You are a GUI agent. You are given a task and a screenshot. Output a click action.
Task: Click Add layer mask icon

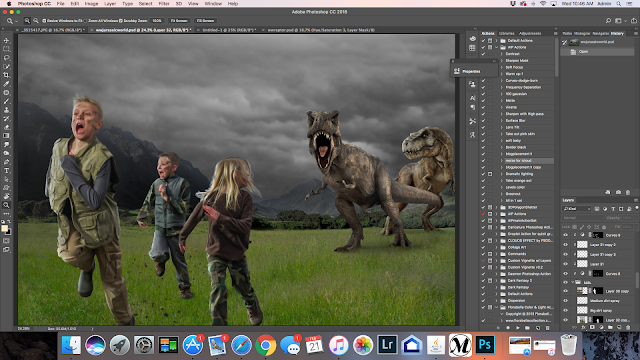(592, 327)
